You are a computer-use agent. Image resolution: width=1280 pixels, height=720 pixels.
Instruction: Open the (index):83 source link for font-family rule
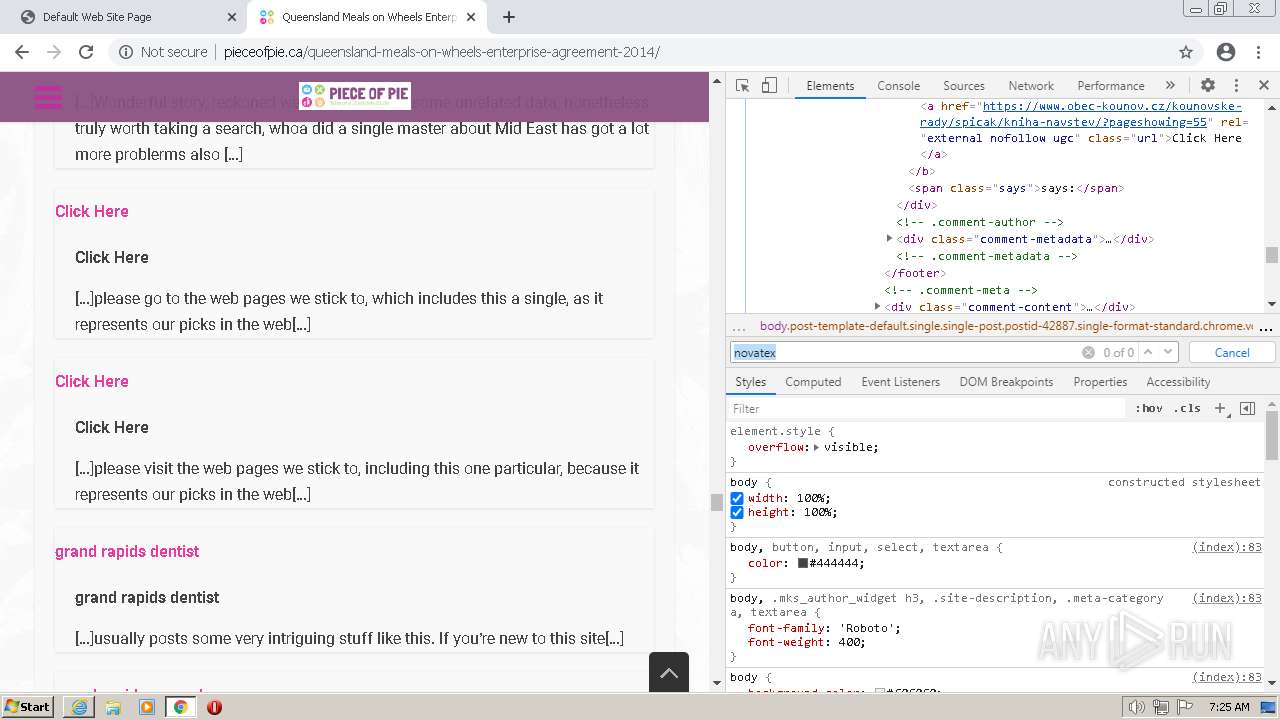(x=1227, y=597)
